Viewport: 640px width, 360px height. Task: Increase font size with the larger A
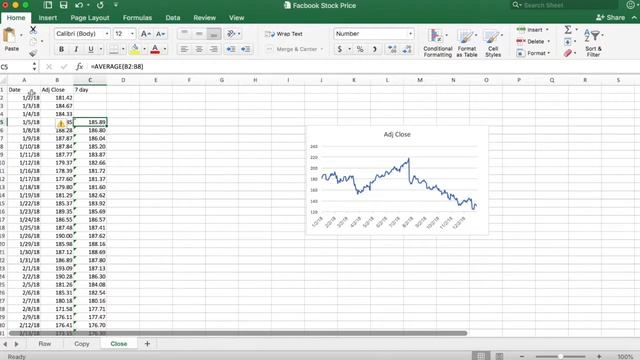145,34
